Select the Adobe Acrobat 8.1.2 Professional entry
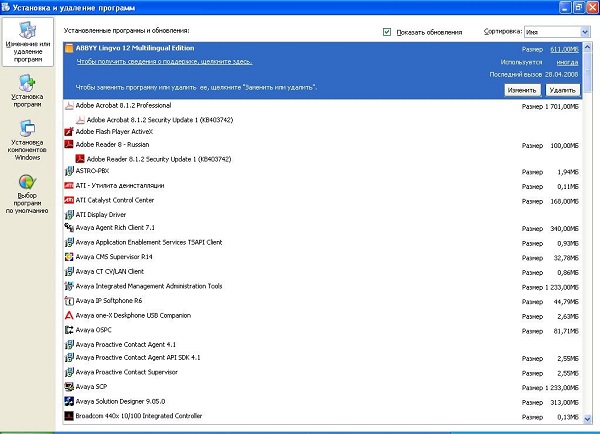The image size is (600, 434). point(323,106)
